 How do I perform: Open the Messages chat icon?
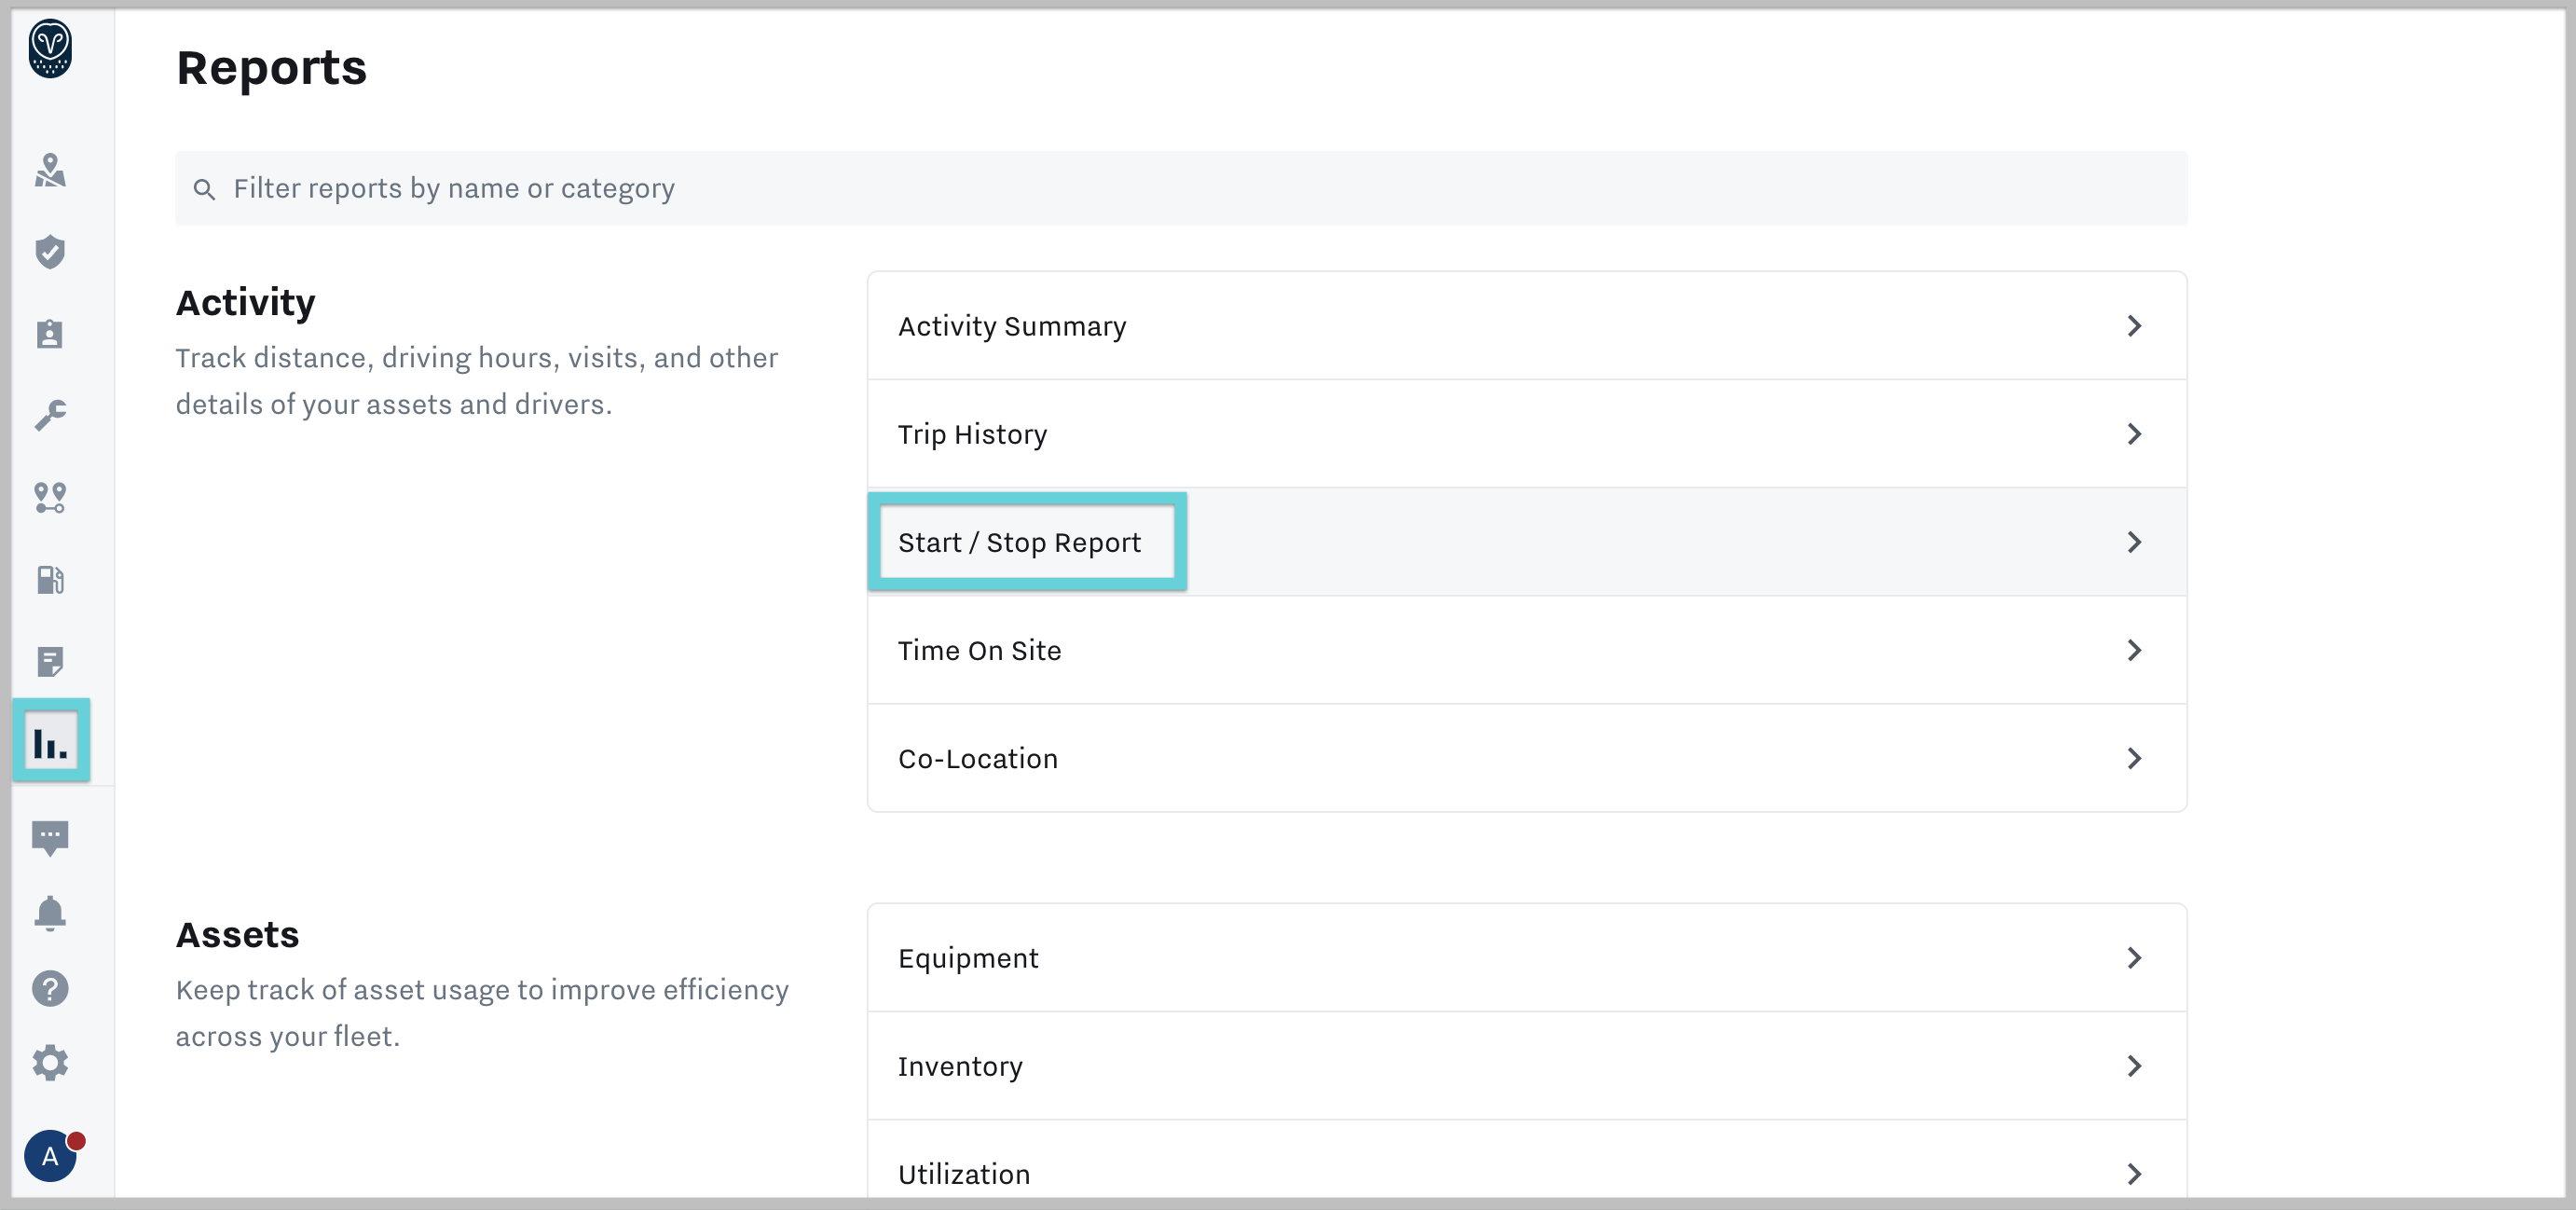coord(51,837)
